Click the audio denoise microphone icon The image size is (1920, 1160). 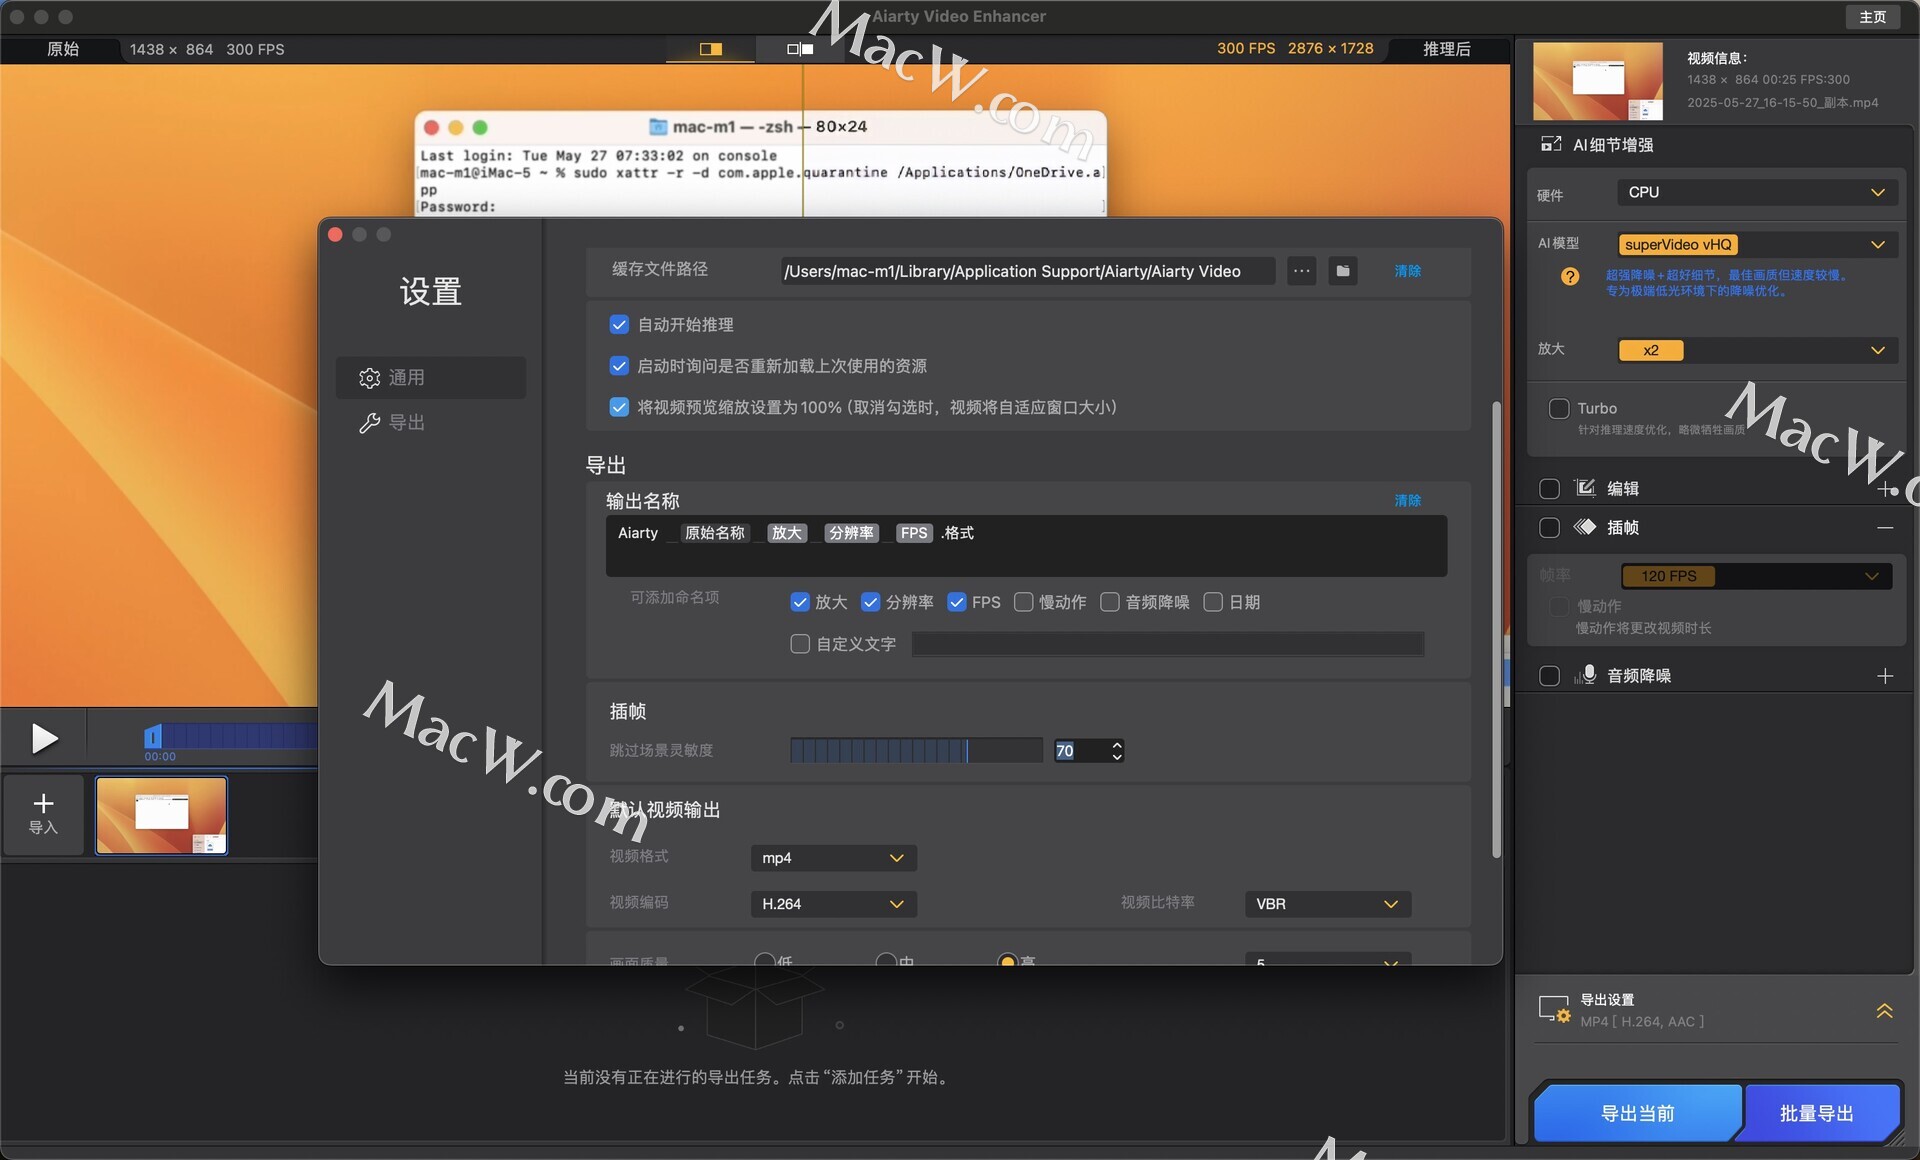pos(1585,675)
